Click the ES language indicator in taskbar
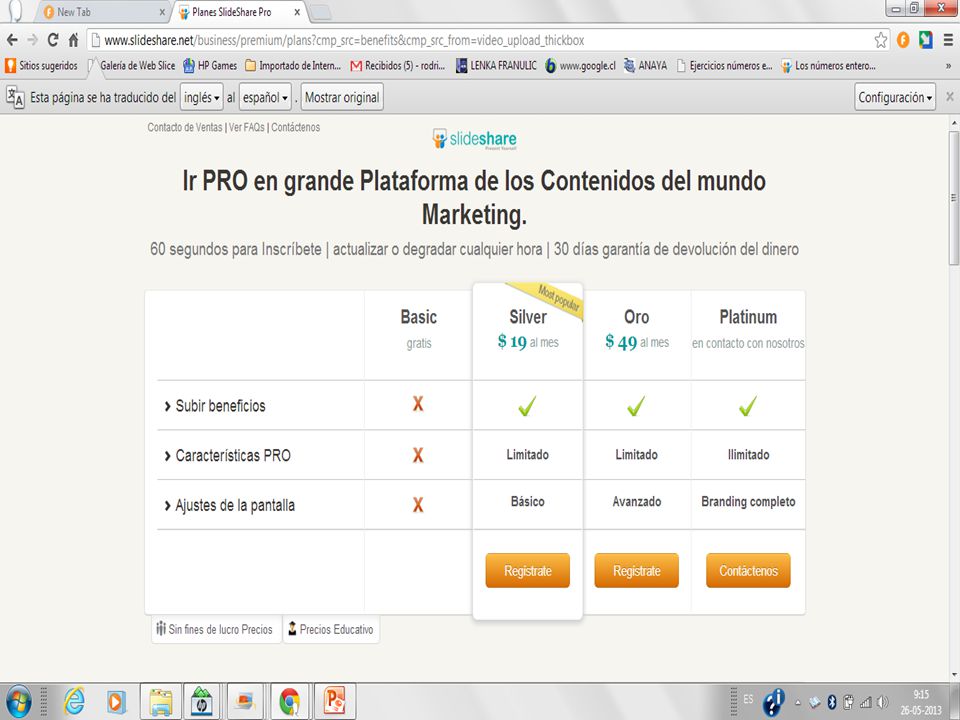This screenshot has height=720, width=960. (x=748, y=699)
